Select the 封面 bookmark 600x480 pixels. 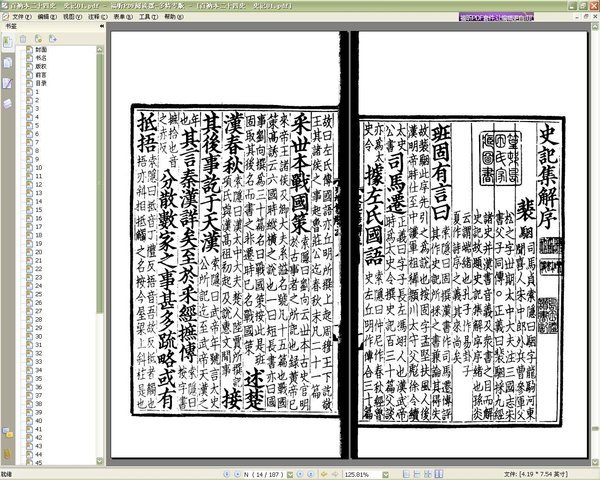click(x=41, y=50)
